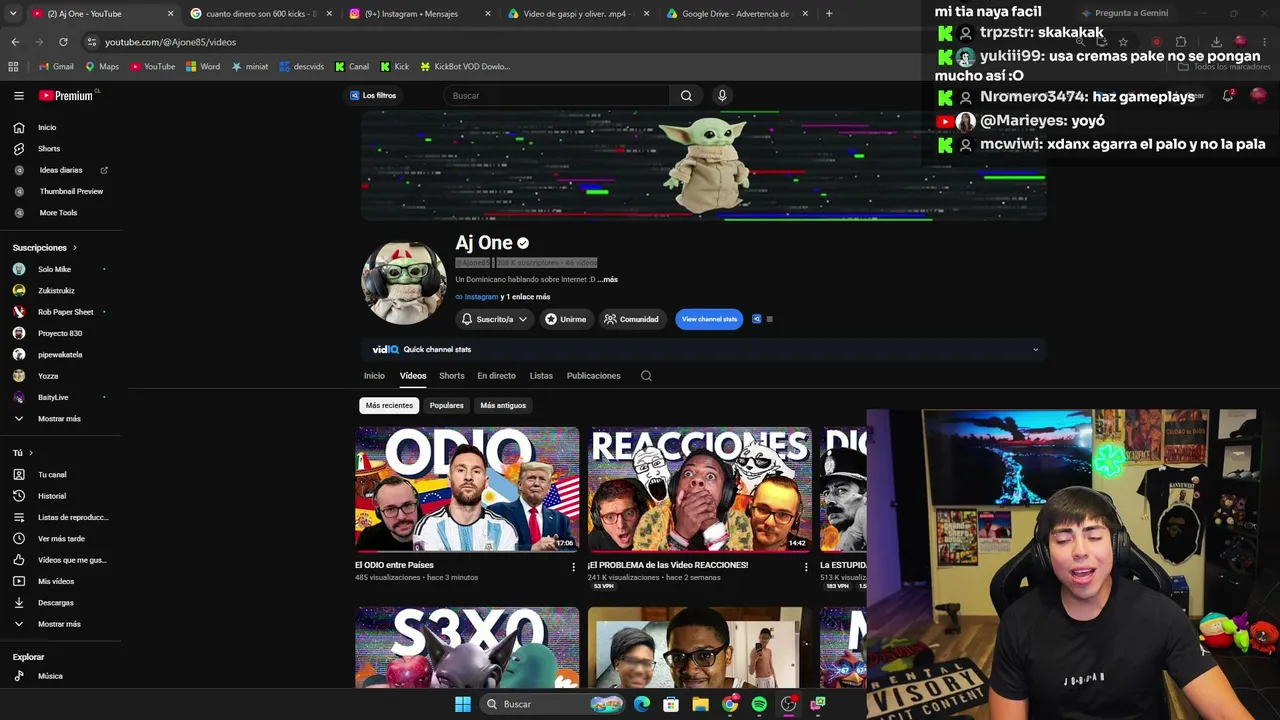This screenshot has width=1280, height=720.
Task: Select the Más antiguos filter chip
Action: (x=503, y=406)
